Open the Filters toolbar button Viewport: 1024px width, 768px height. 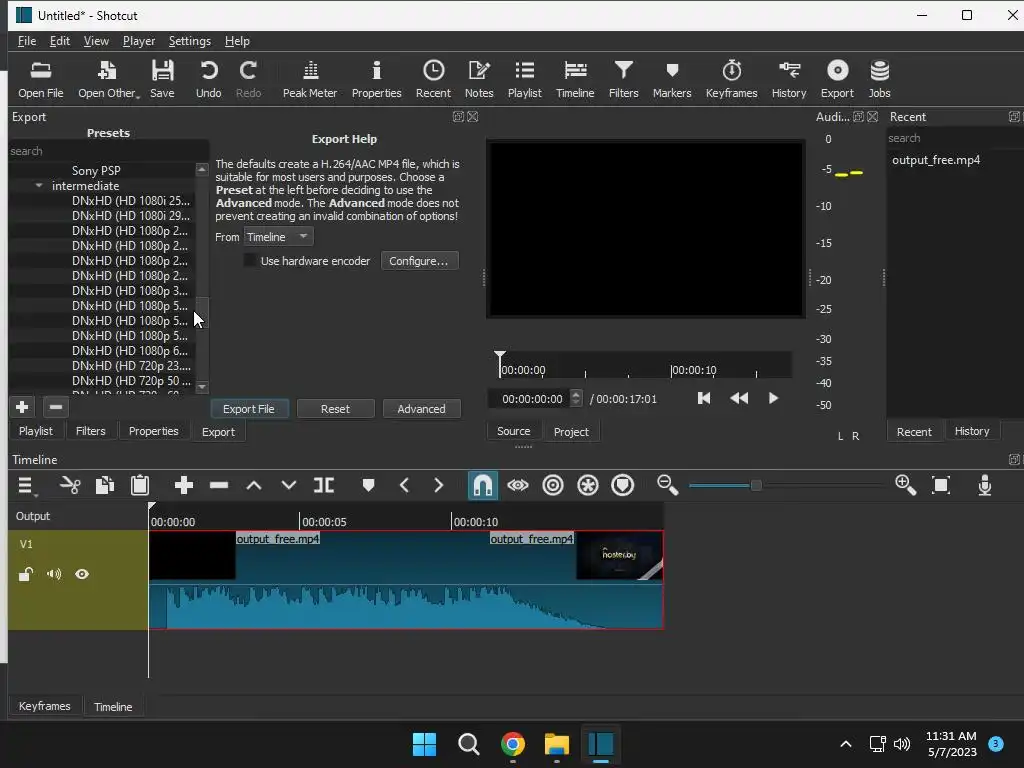623,78
